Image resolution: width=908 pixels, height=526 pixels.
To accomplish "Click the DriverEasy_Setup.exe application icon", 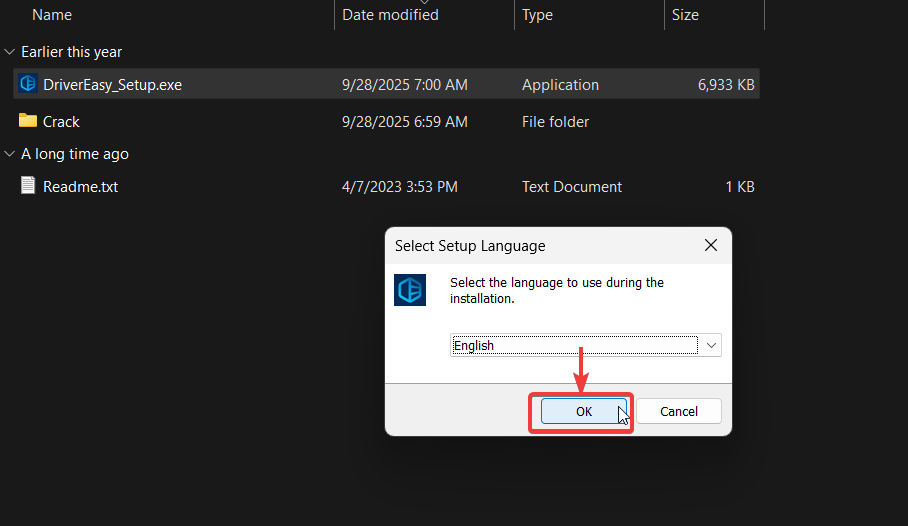I will click(28, 83).
